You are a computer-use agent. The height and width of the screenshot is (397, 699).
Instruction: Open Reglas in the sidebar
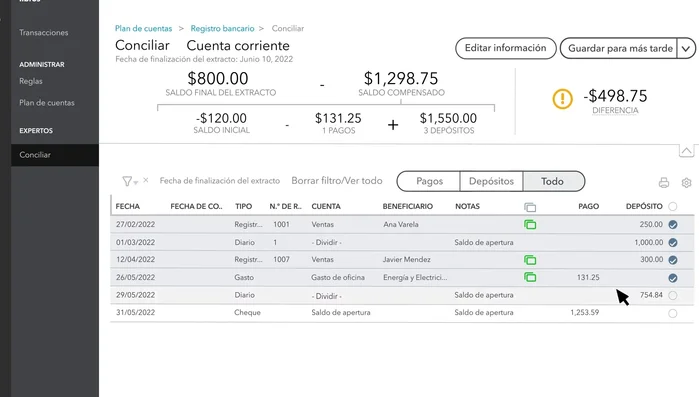(x=31, y=81)
